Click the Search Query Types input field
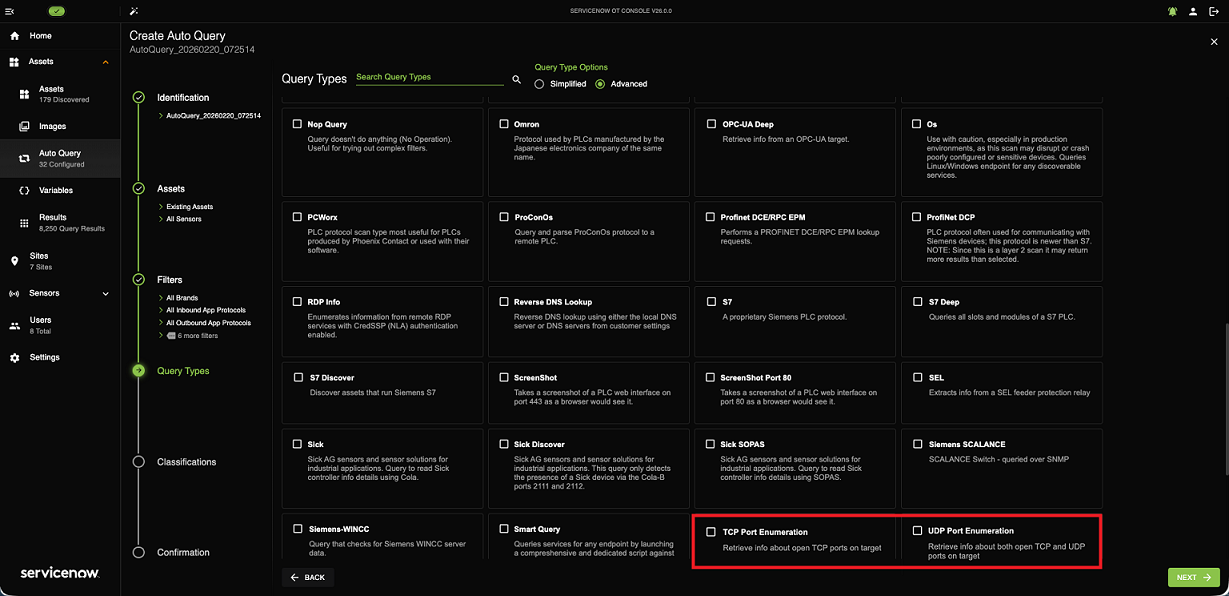Viewport: 1229px width, 596px height. click(430, 77)
